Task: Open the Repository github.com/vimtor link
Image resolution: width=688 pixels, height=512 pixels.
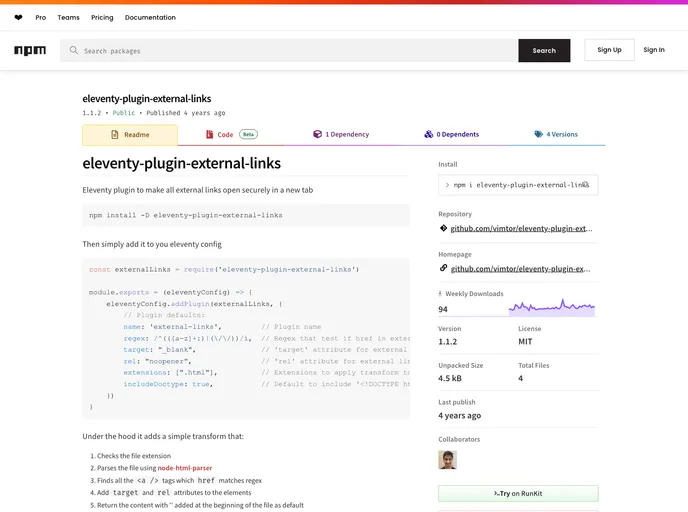Action: click(521, 228)
